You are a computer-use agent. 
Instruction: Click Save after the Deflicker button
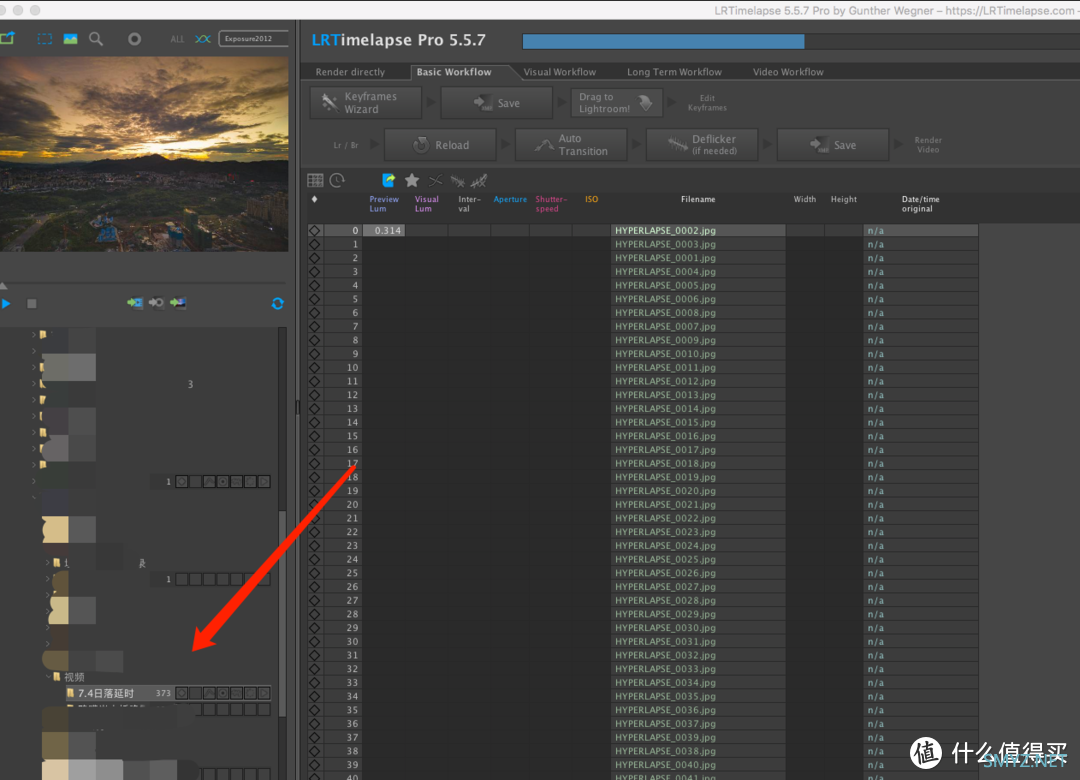pos(833,145)
